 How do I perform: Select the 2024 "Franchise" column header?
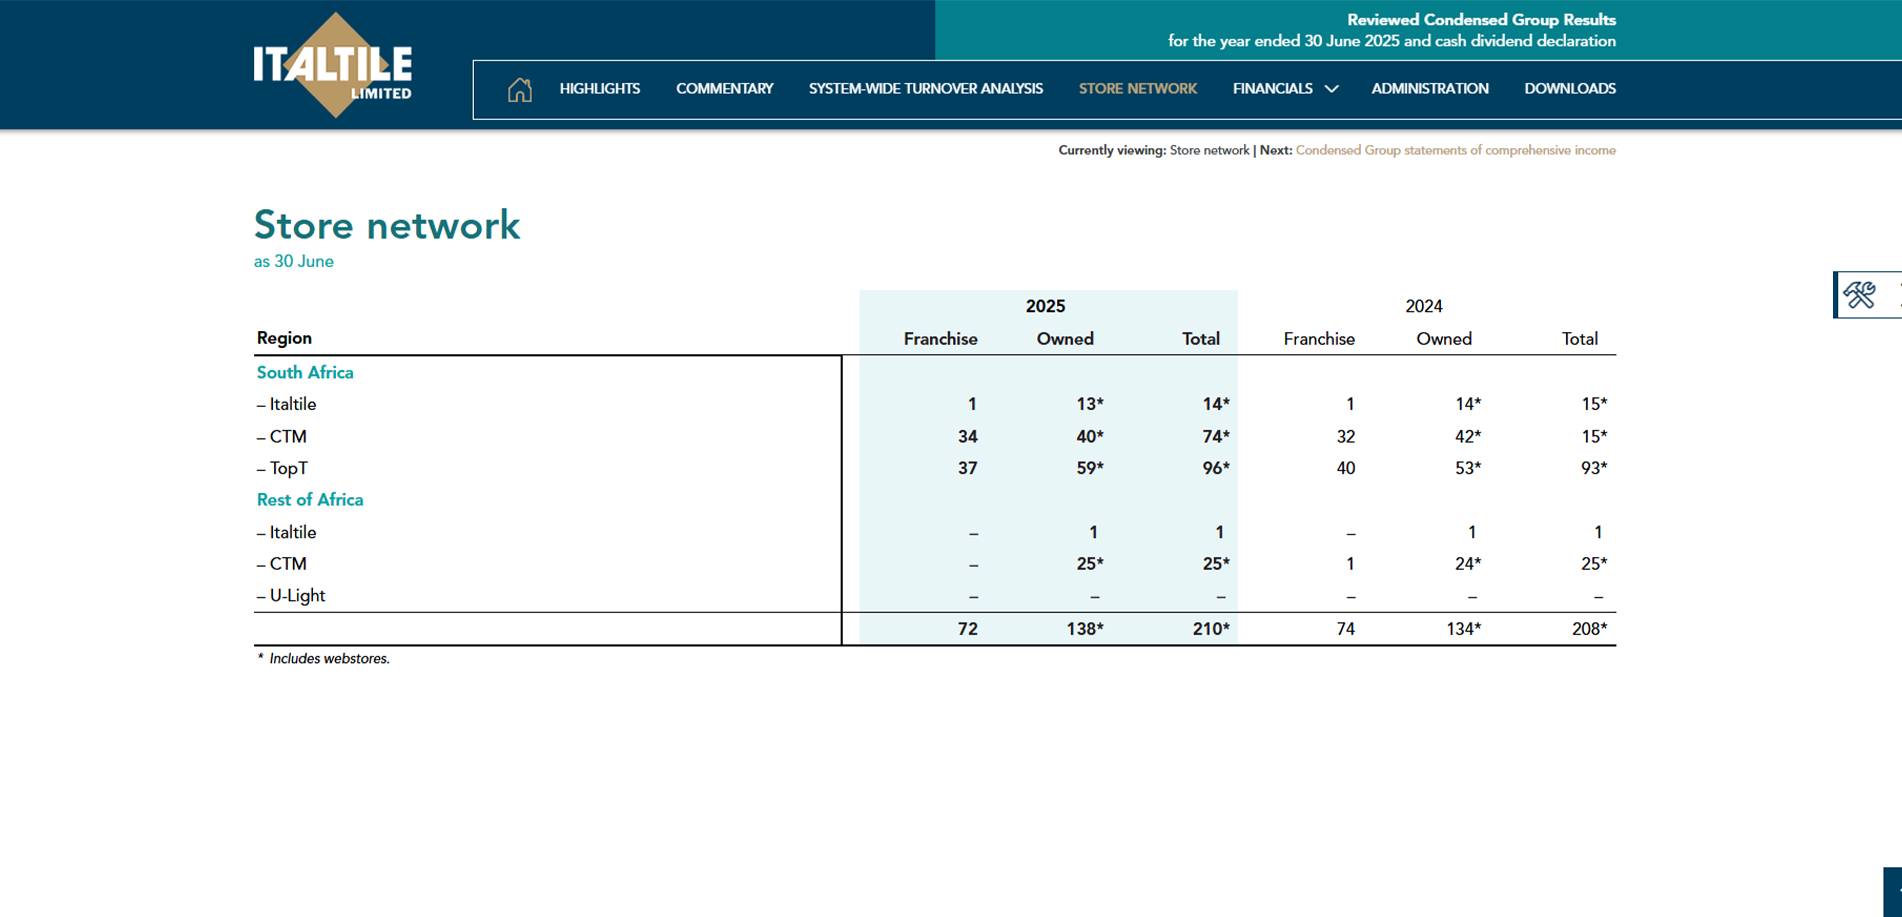[x=1319, y=339]
